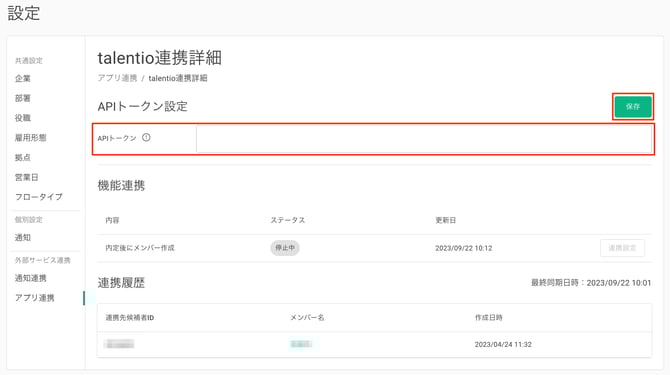Select 営業日 in the sidebar
This screenshot has width=670, height=375.
[26, 177]
